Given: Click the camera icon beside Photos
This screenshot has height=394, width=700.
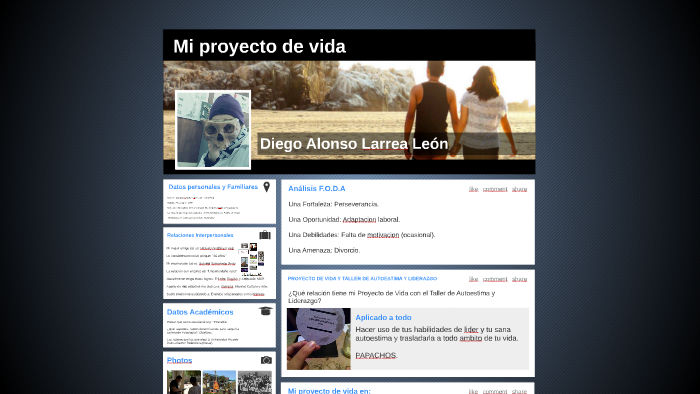Looking at the screenshot, I should (266, 360).
